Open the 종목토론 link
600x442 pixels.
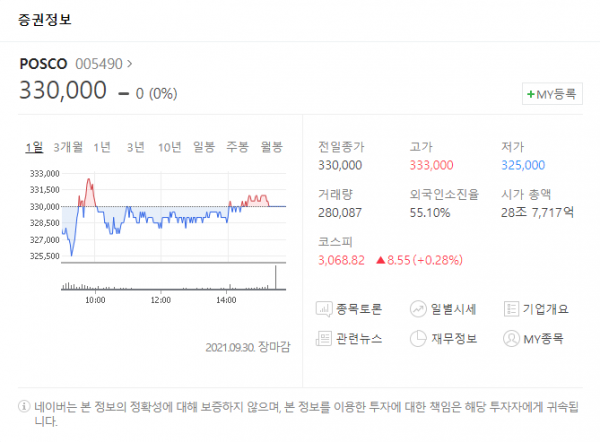359,309
